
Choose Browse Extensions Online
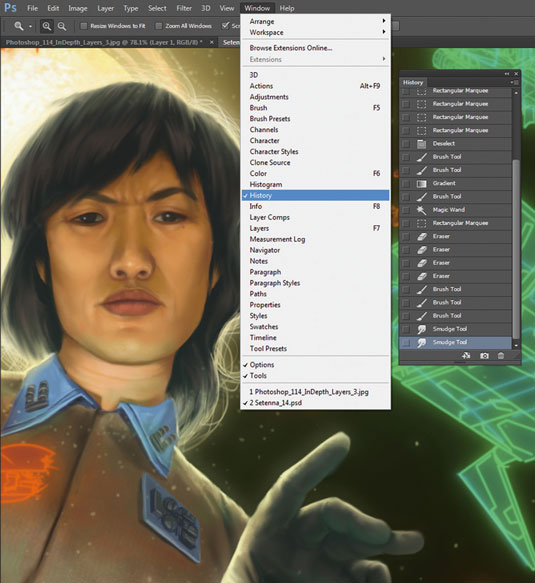[315, 48]
